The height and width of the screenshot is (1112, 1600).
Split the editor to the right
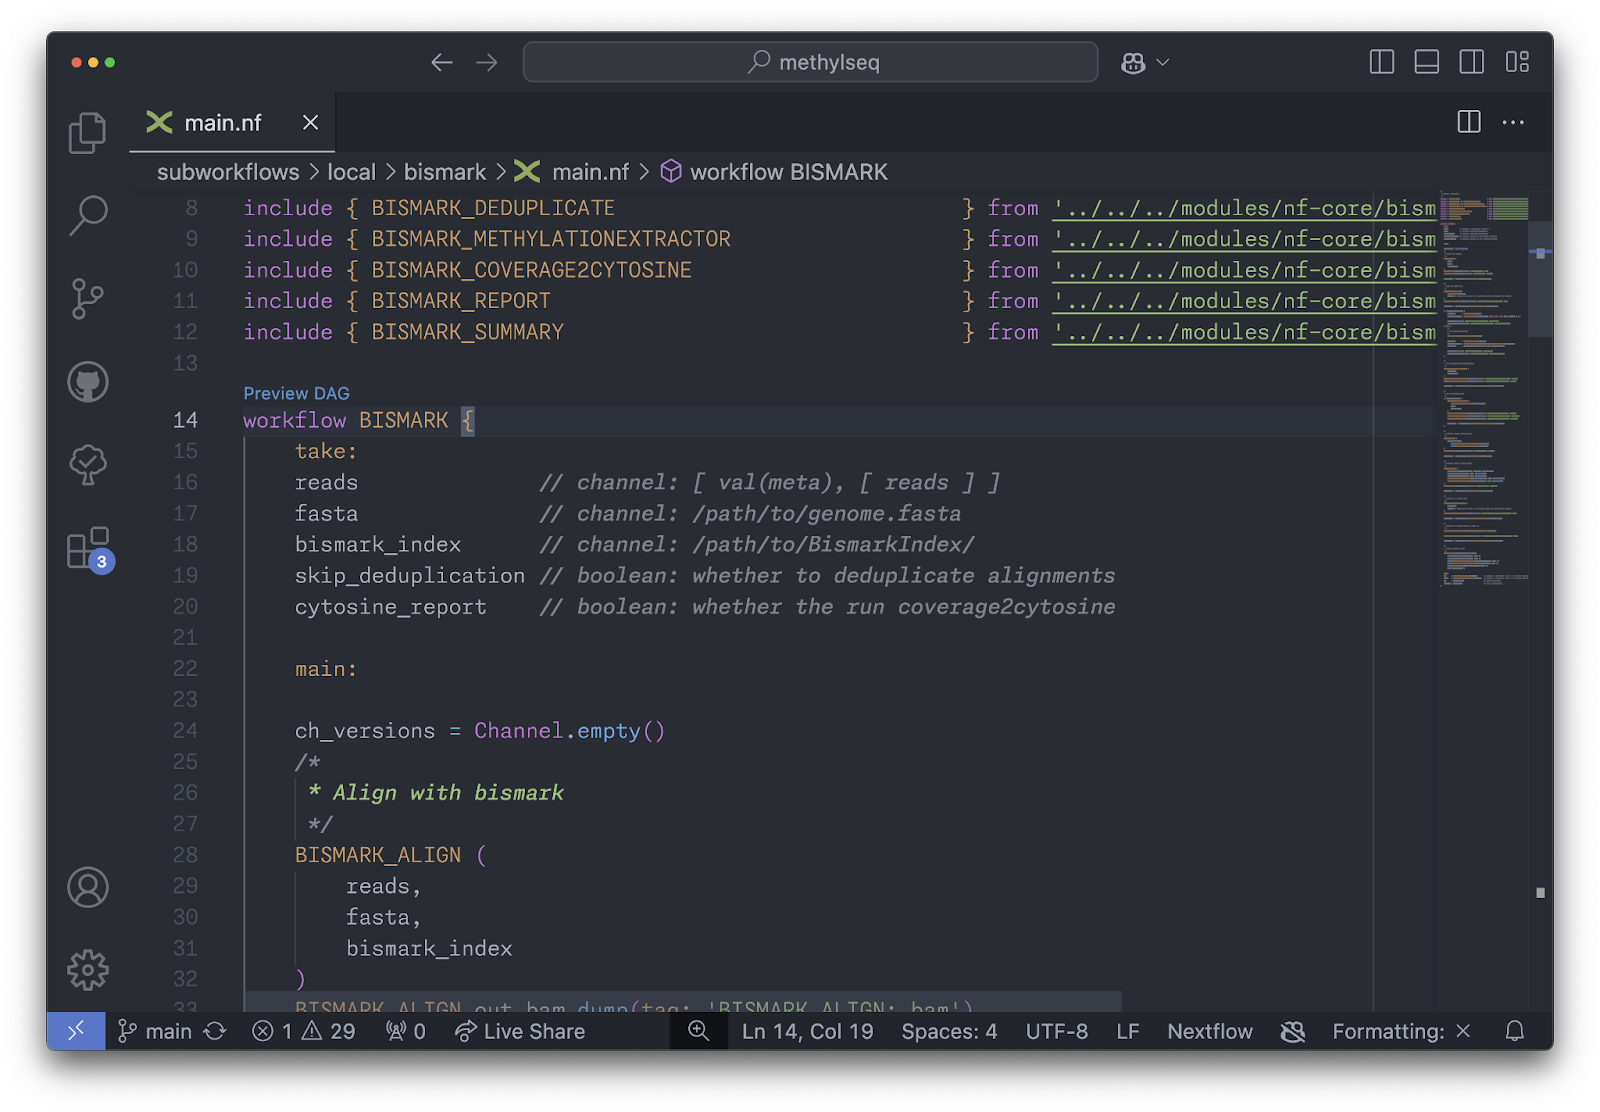point(1468,122)
